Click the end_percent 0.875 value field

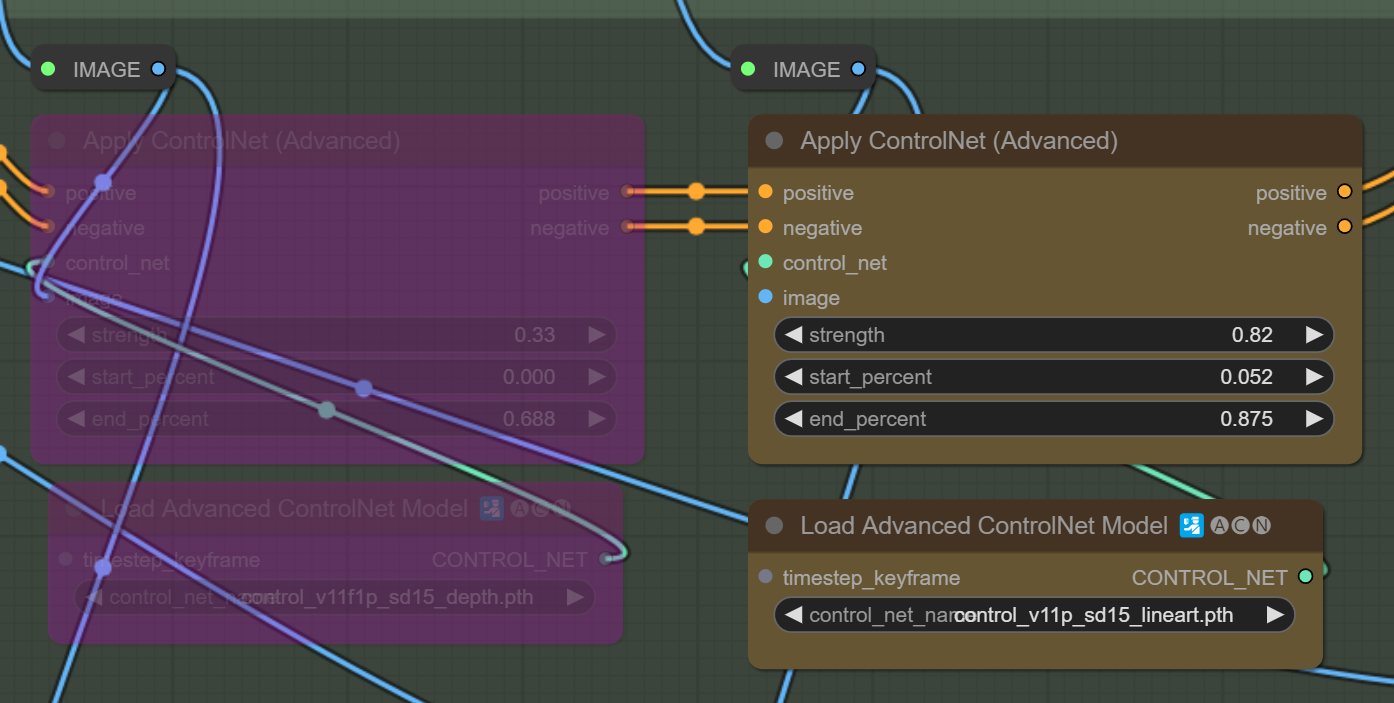point(1054,419)
